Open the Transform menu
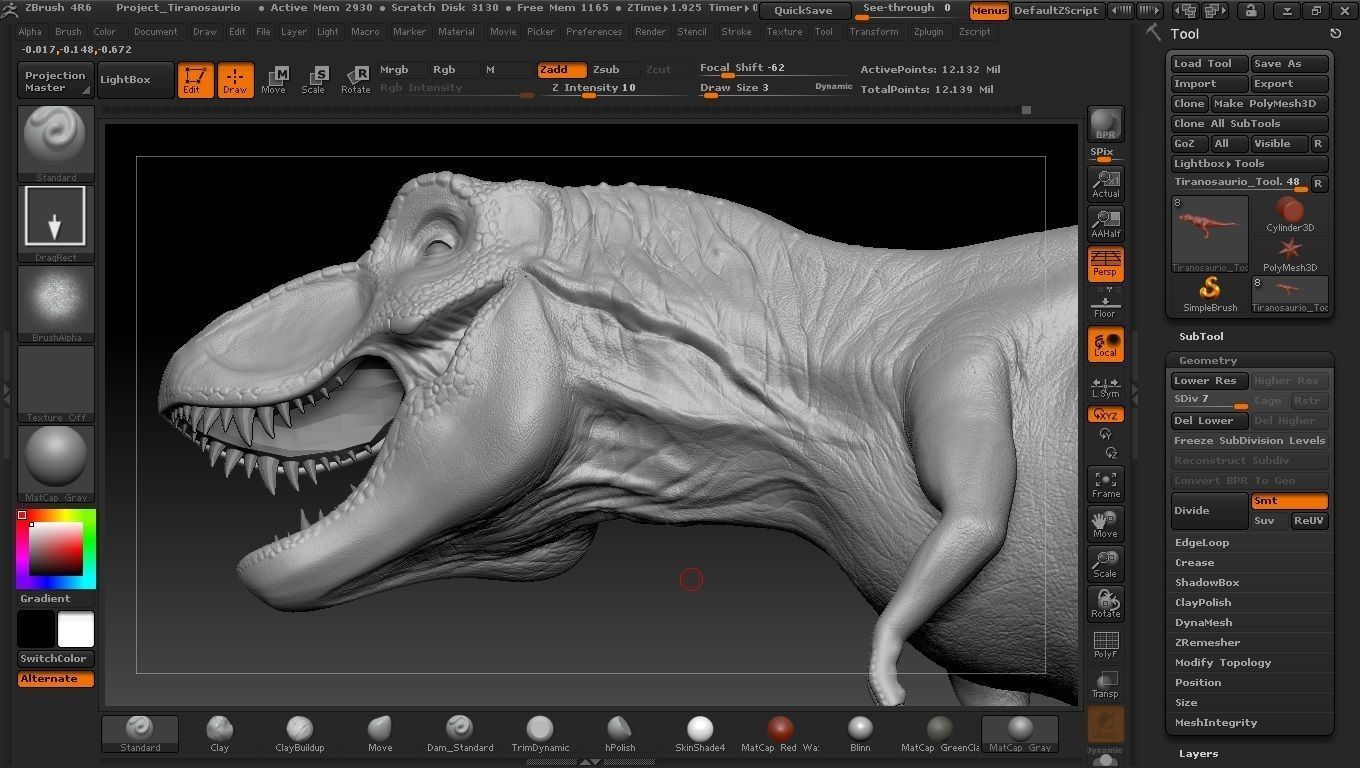Screen dimensions: 1360x768 pos(874,32)
